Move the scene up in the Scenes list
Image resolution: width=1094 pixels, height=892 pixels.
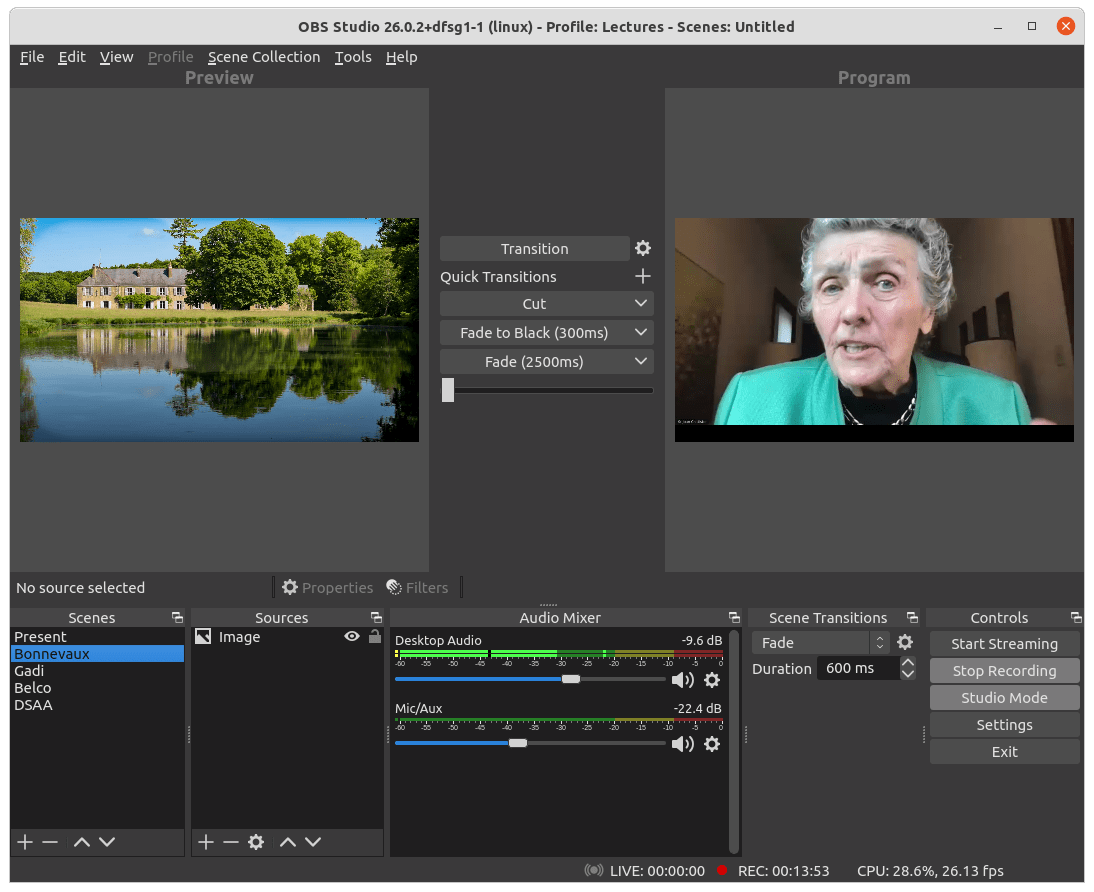point(82,842)
